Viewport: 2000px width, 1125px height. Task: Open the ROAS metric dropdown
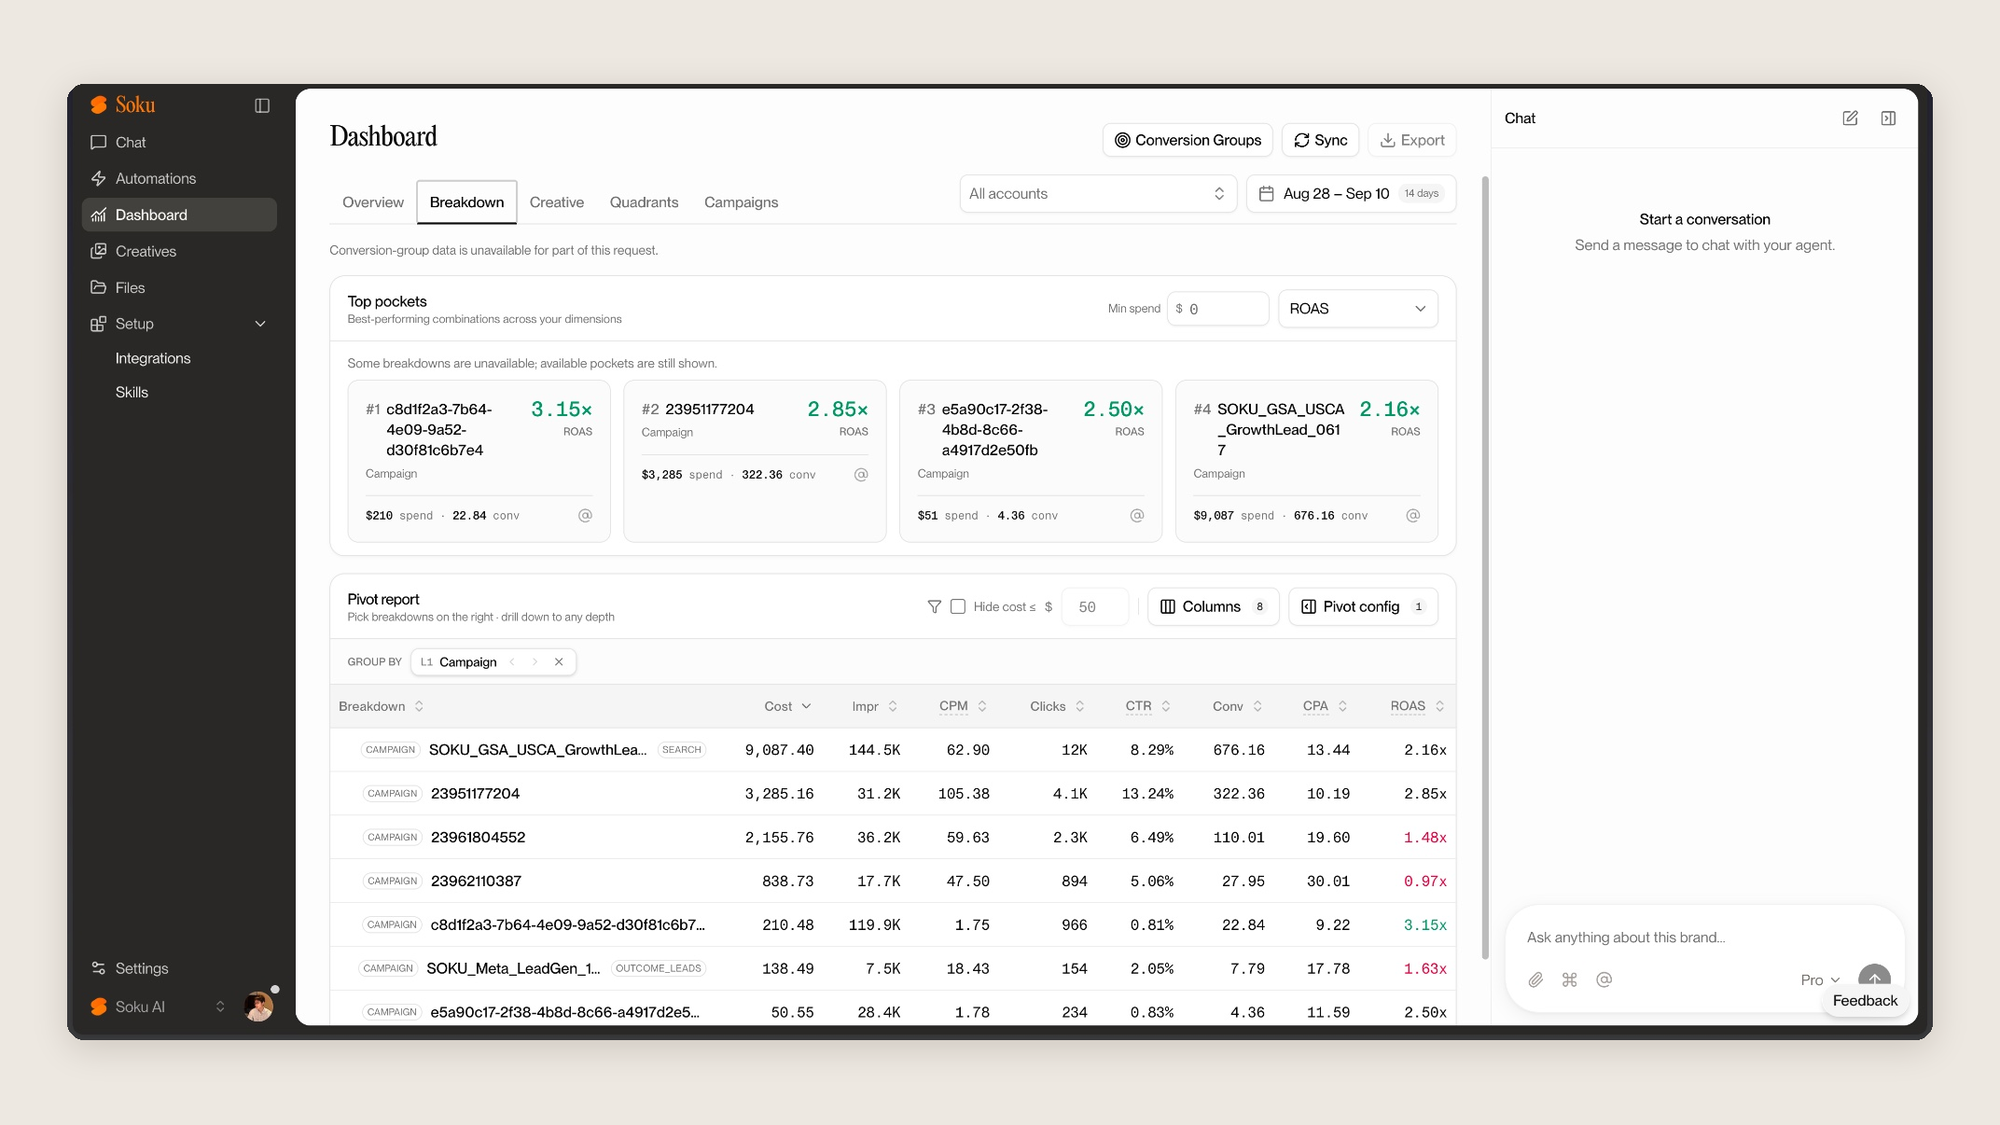tap(1358, 309)
